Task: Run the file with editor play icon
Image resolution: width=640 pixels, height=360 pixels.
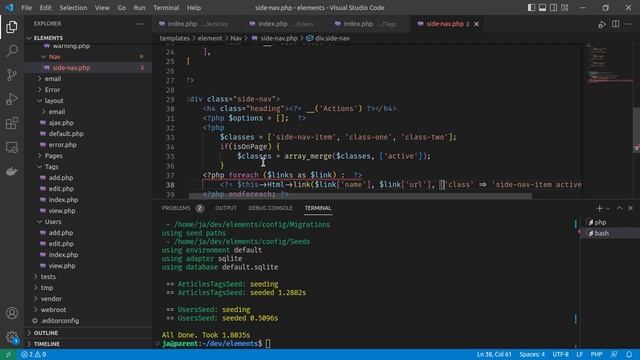Action: [602, 24]
